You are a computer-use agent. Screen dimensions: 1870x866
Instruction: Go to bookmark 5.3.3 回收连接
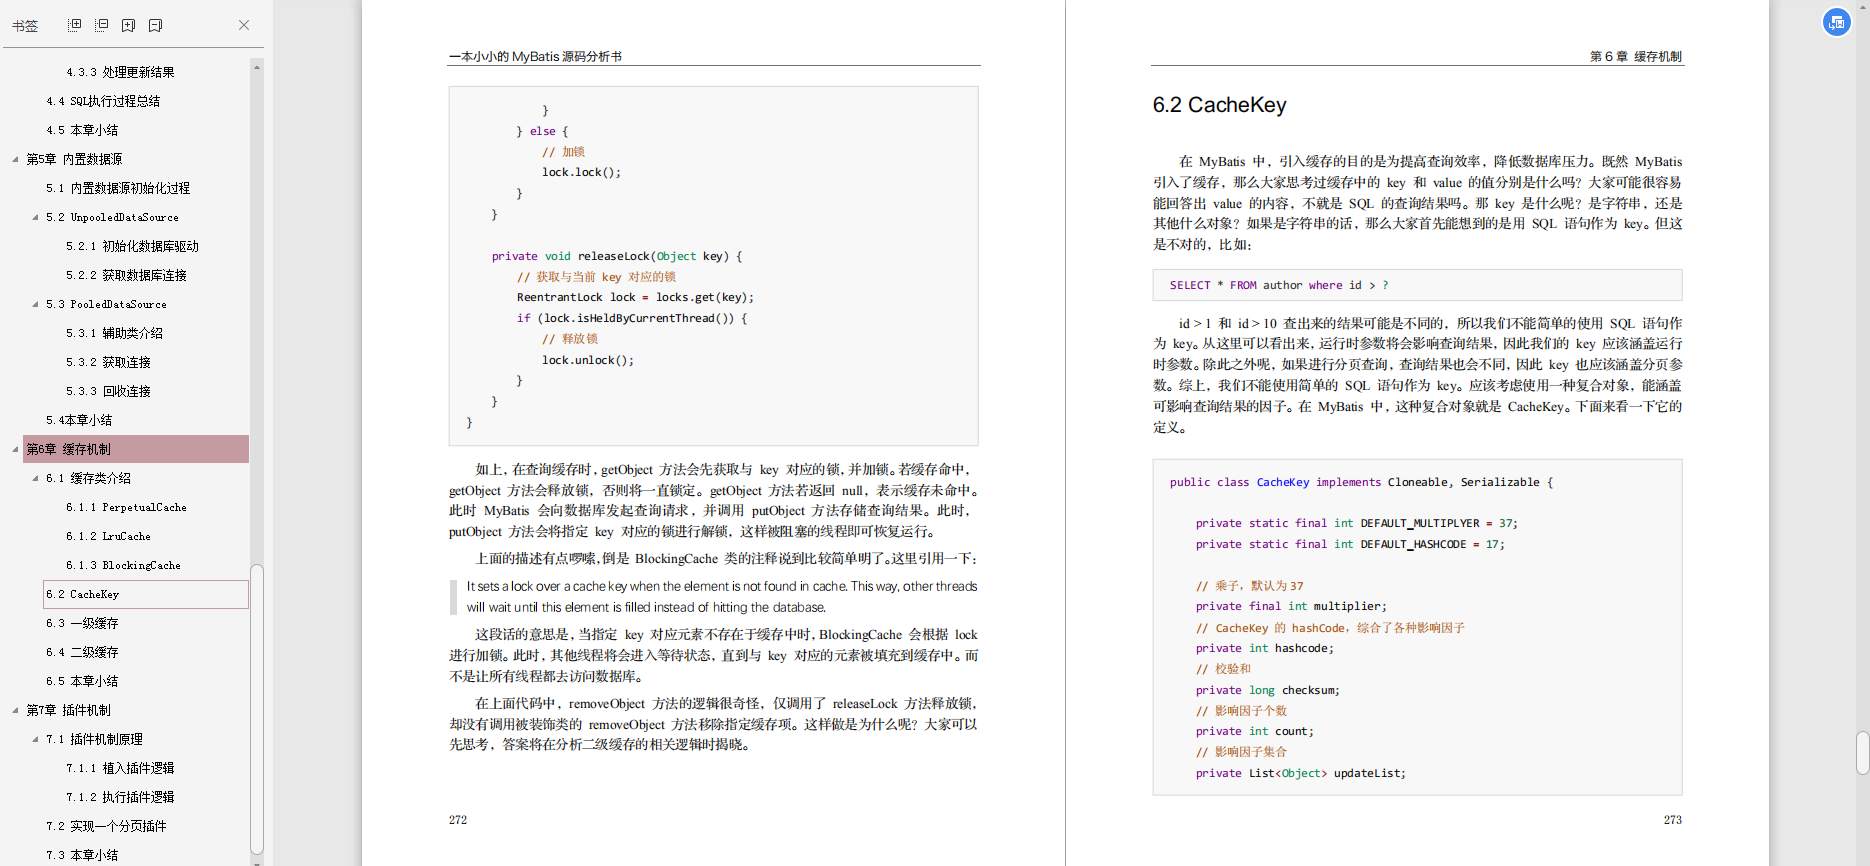(x=108, y=391)
